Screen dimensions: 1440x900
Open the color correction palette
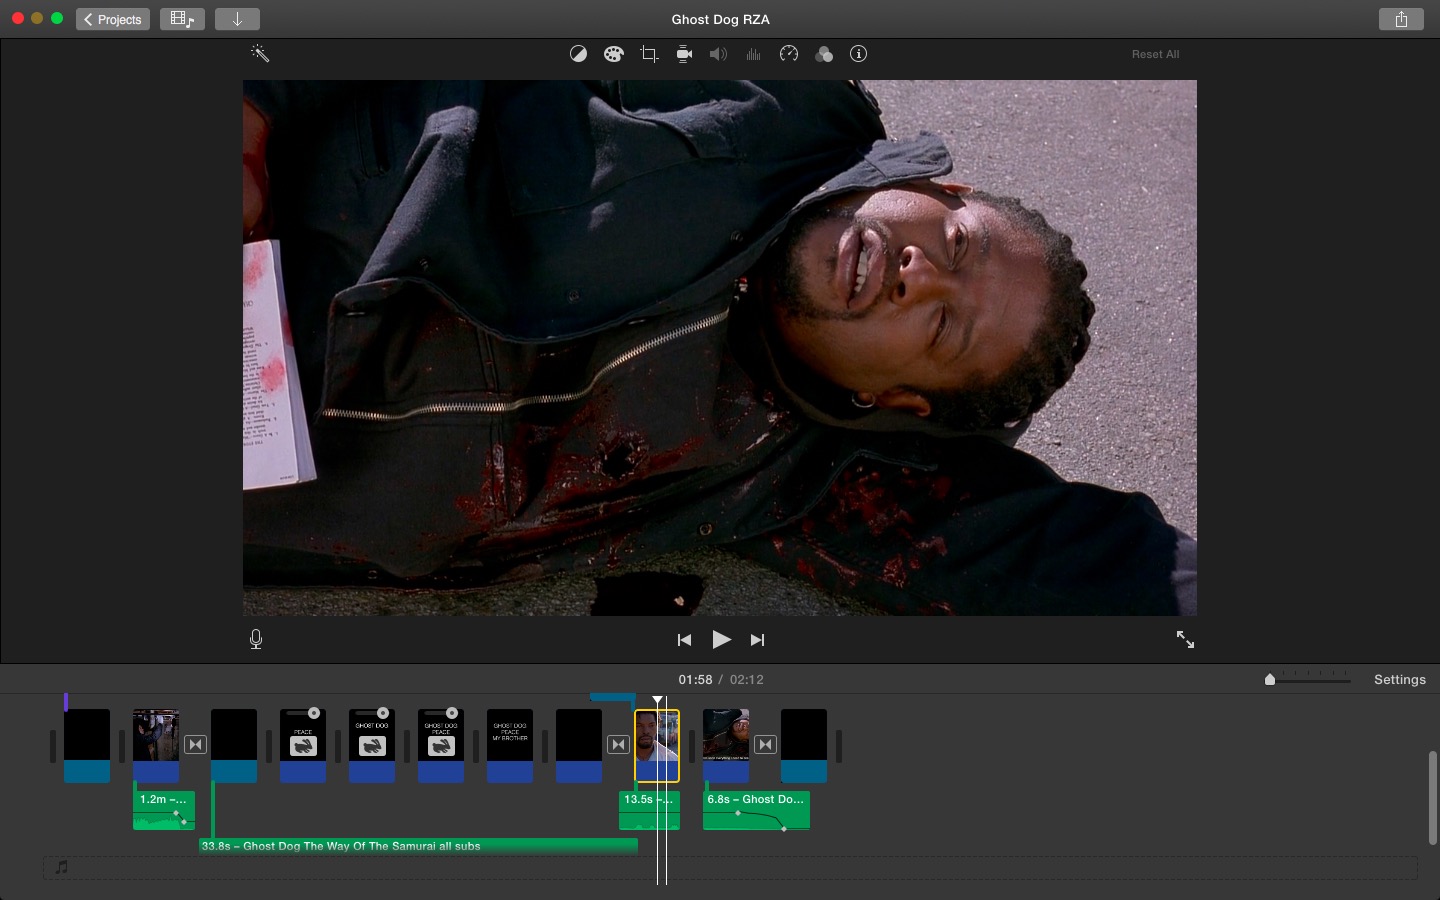(614, 54)
